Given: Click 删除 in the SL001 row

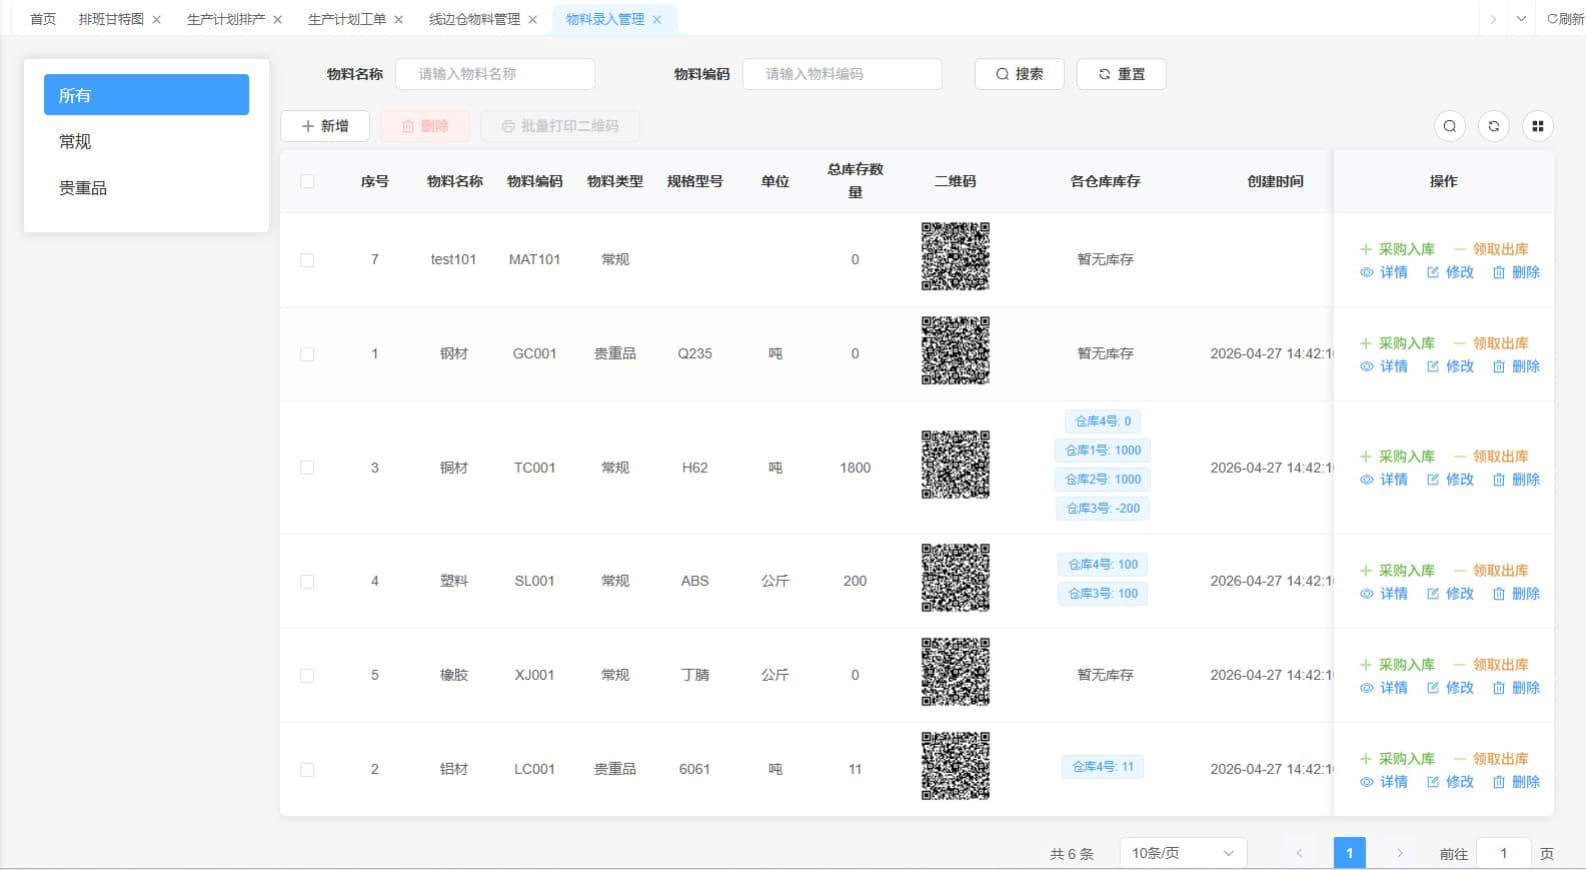Looking at the screenshot, I should coord(1516,593).
